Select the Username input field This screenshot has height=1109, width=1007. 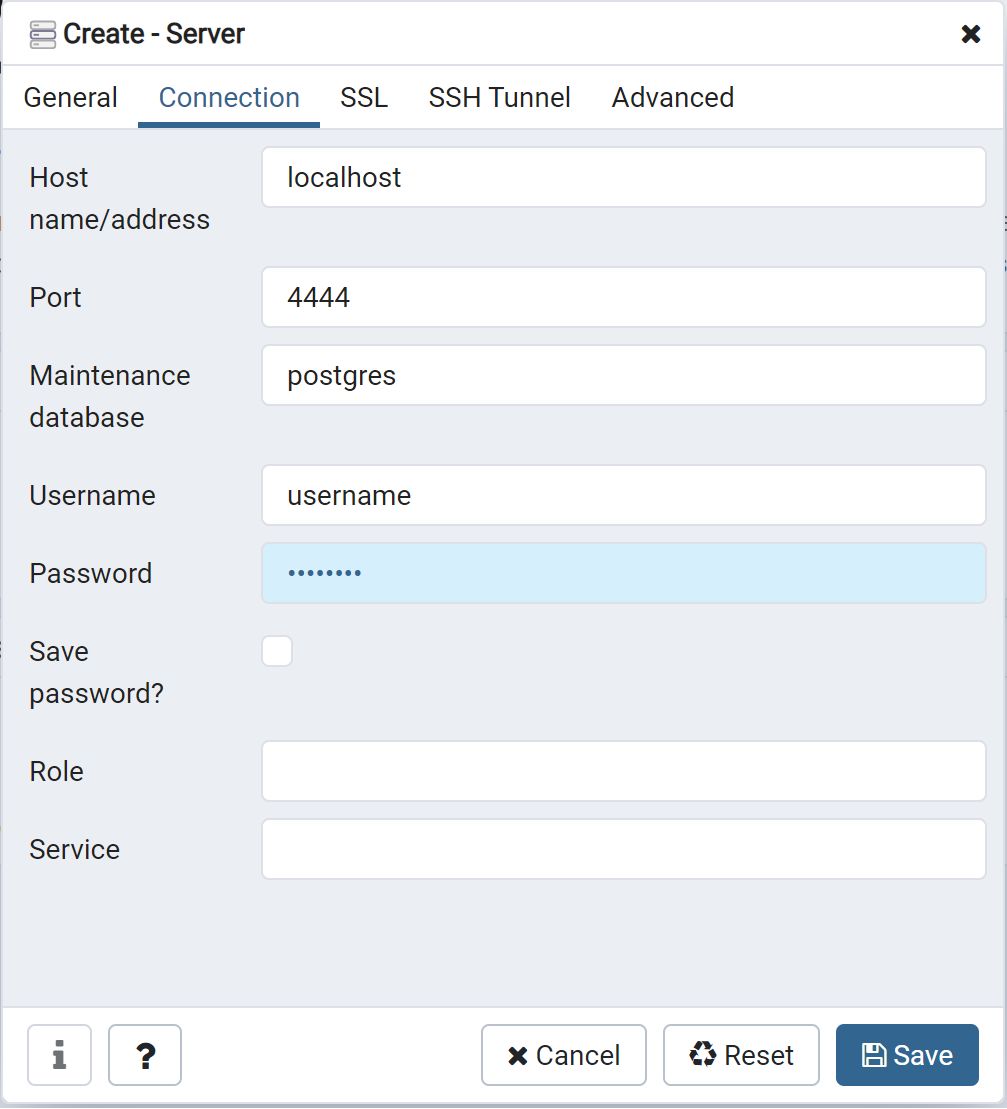point(624,495)
